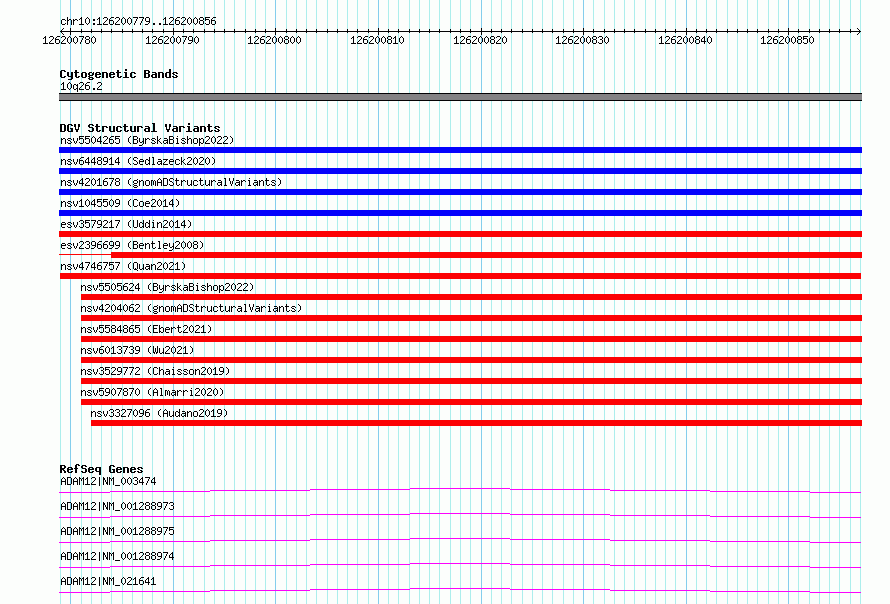Click ruler position 126200800
The width and height of the screenshot is (890, 604).
tap(274, 40)
